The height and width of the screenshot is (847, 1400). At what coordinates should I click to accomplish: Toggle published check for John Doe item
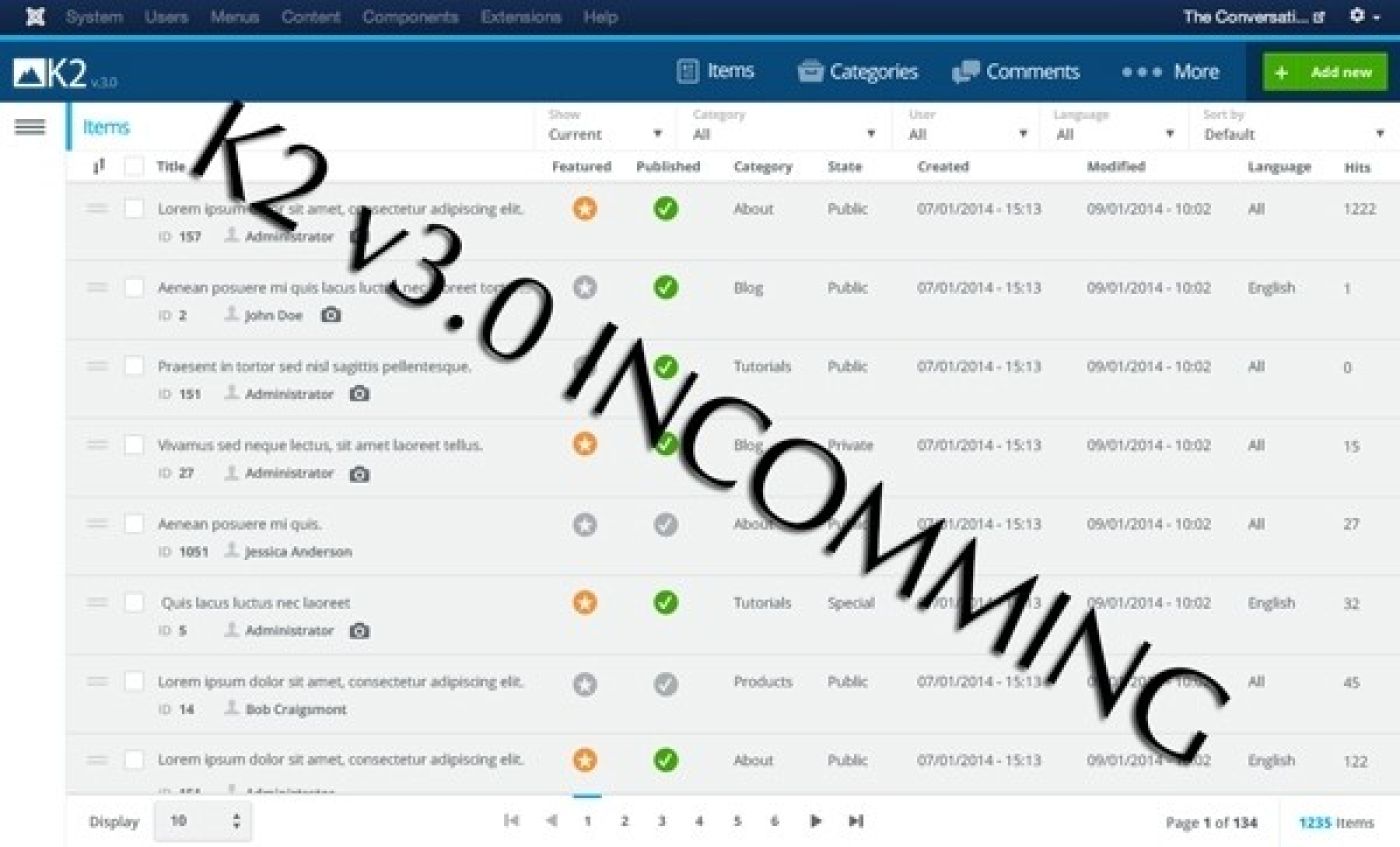point(666,288)
